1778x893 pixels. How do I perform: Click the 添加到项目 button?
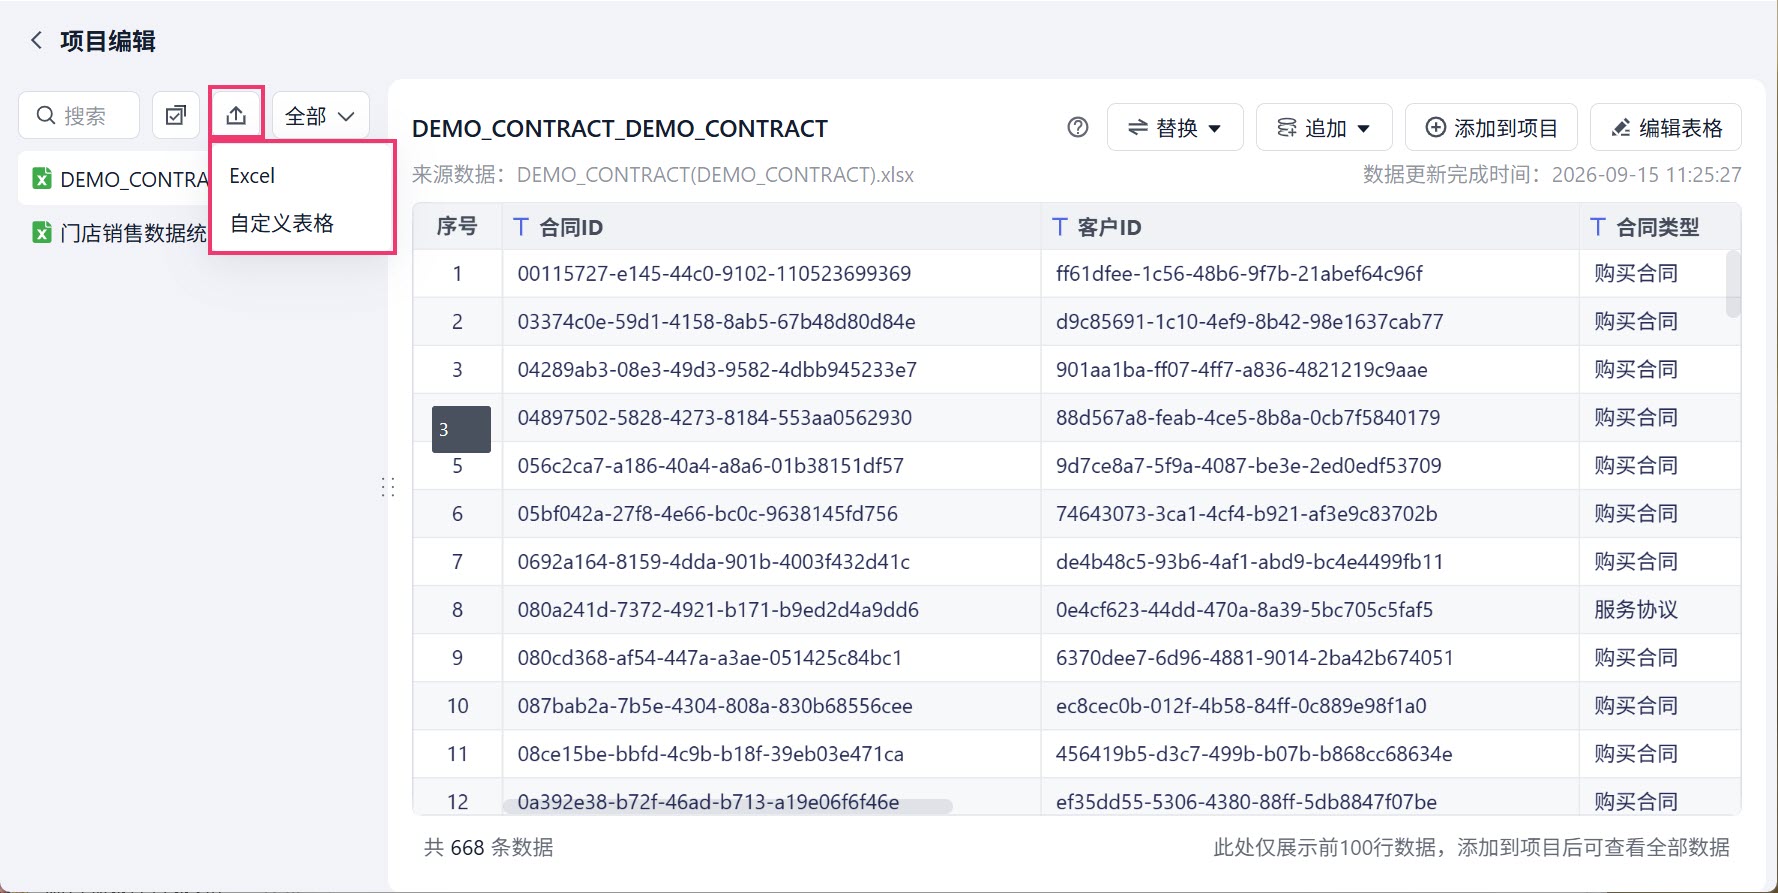coord(1491,127)
